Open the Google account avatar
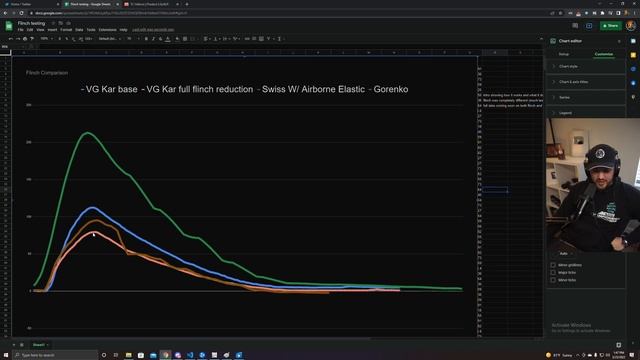Screen dimensions: 640x360 tap(631, 26)
